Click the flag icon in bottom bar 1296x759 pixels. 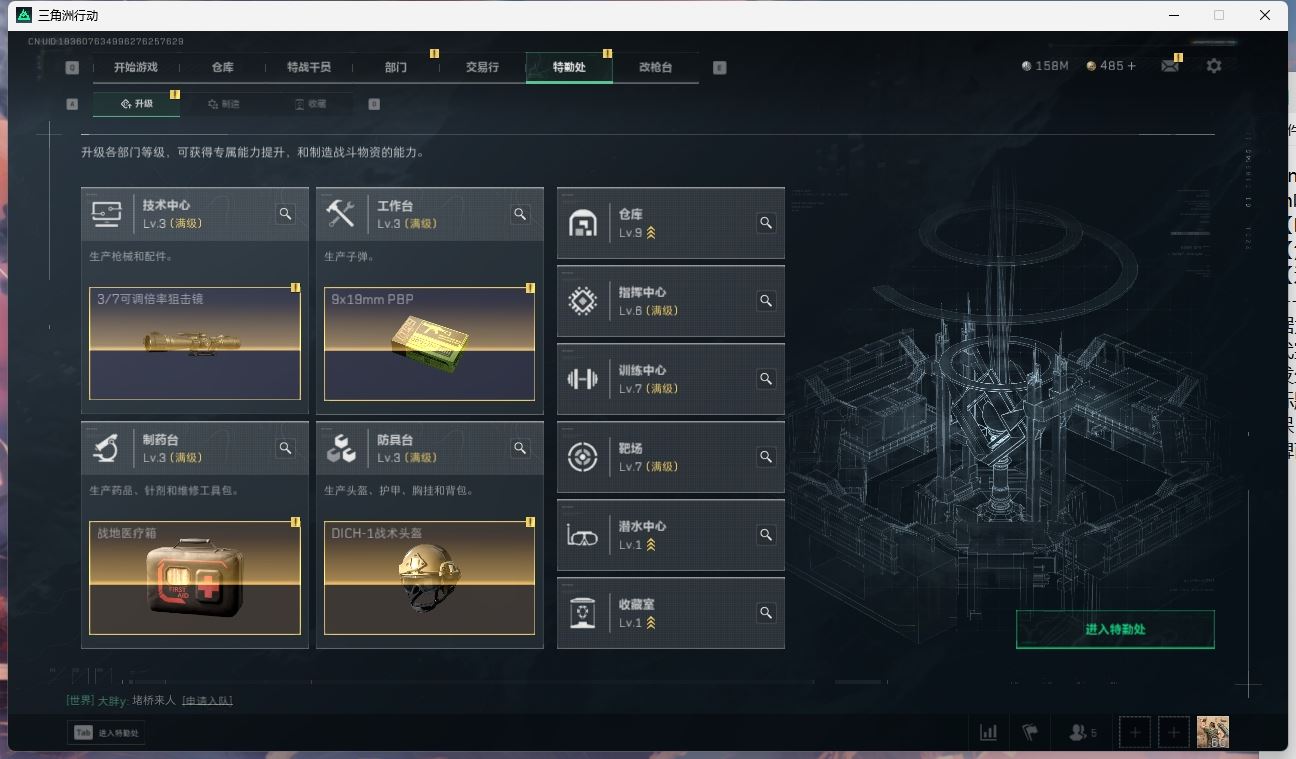coord(1030,732)
